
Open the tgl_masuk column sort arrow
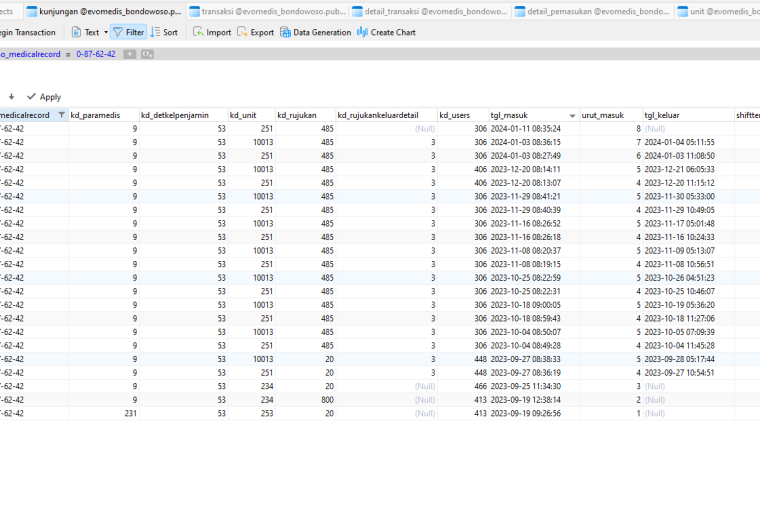572,116
